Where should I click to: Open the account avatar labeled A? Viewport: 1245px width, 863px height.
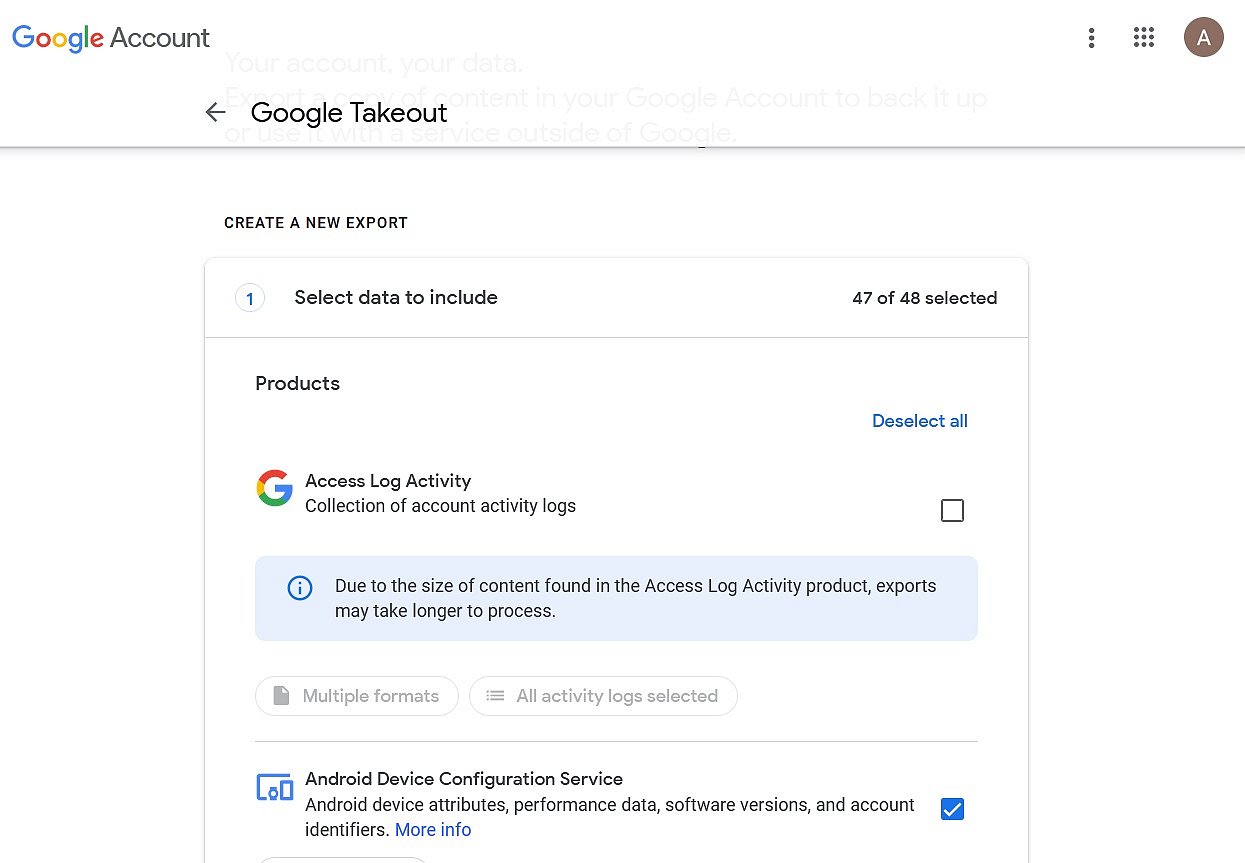1204,38
